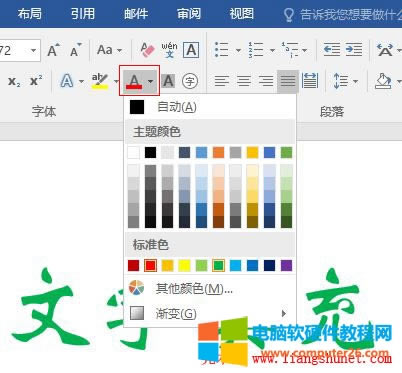Choose the blue standard color
Image resolution: width=402 pixels, height=373 pixels.
(x=252, y=266)
